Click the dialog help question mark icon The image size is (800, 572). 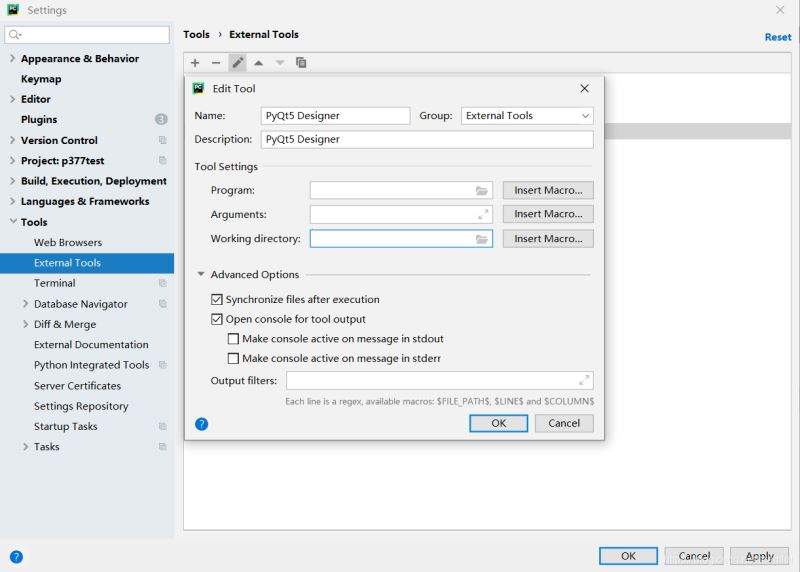[x=201, y=424]
